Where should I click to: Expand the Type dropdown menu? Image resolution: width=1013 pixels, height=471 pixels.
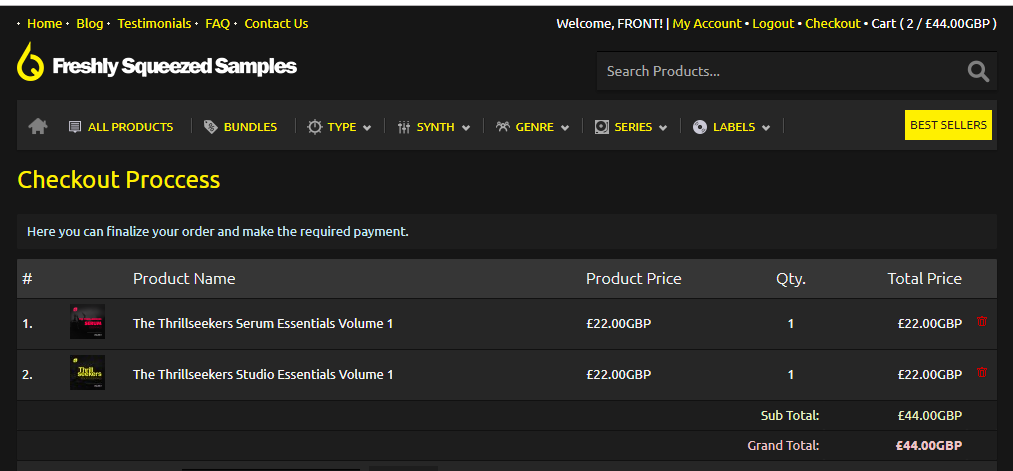[340, 127]
